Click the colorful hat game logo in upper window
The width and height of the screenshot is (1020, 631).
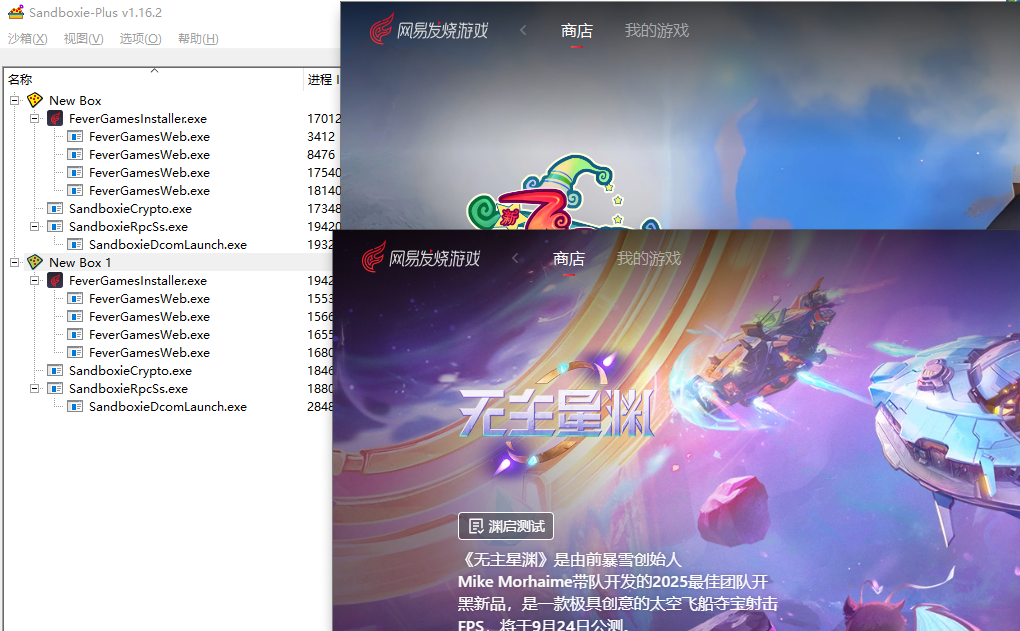(x=565, y=193)
